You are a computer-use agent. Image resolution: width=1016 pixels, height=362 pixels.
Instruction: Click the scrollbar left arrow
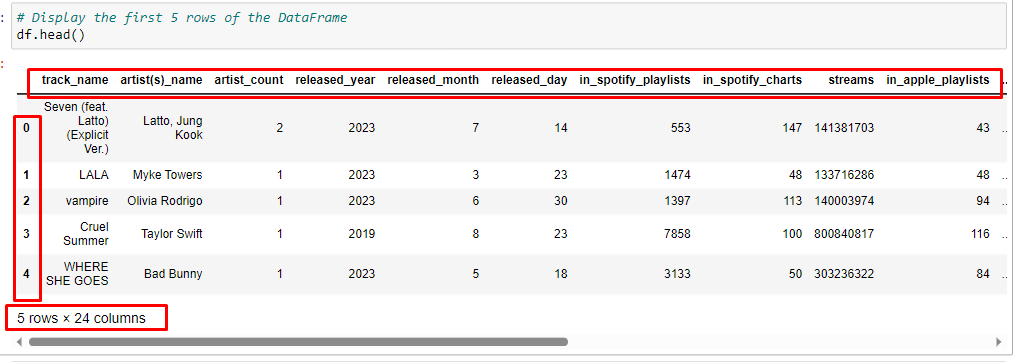pyautogui.click(x=19, y=341)
